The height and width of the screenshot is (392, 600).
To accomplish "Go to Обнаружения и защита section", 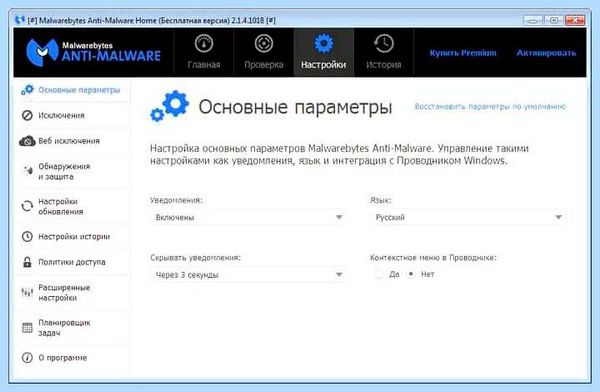I will click(x=72, y=171).
